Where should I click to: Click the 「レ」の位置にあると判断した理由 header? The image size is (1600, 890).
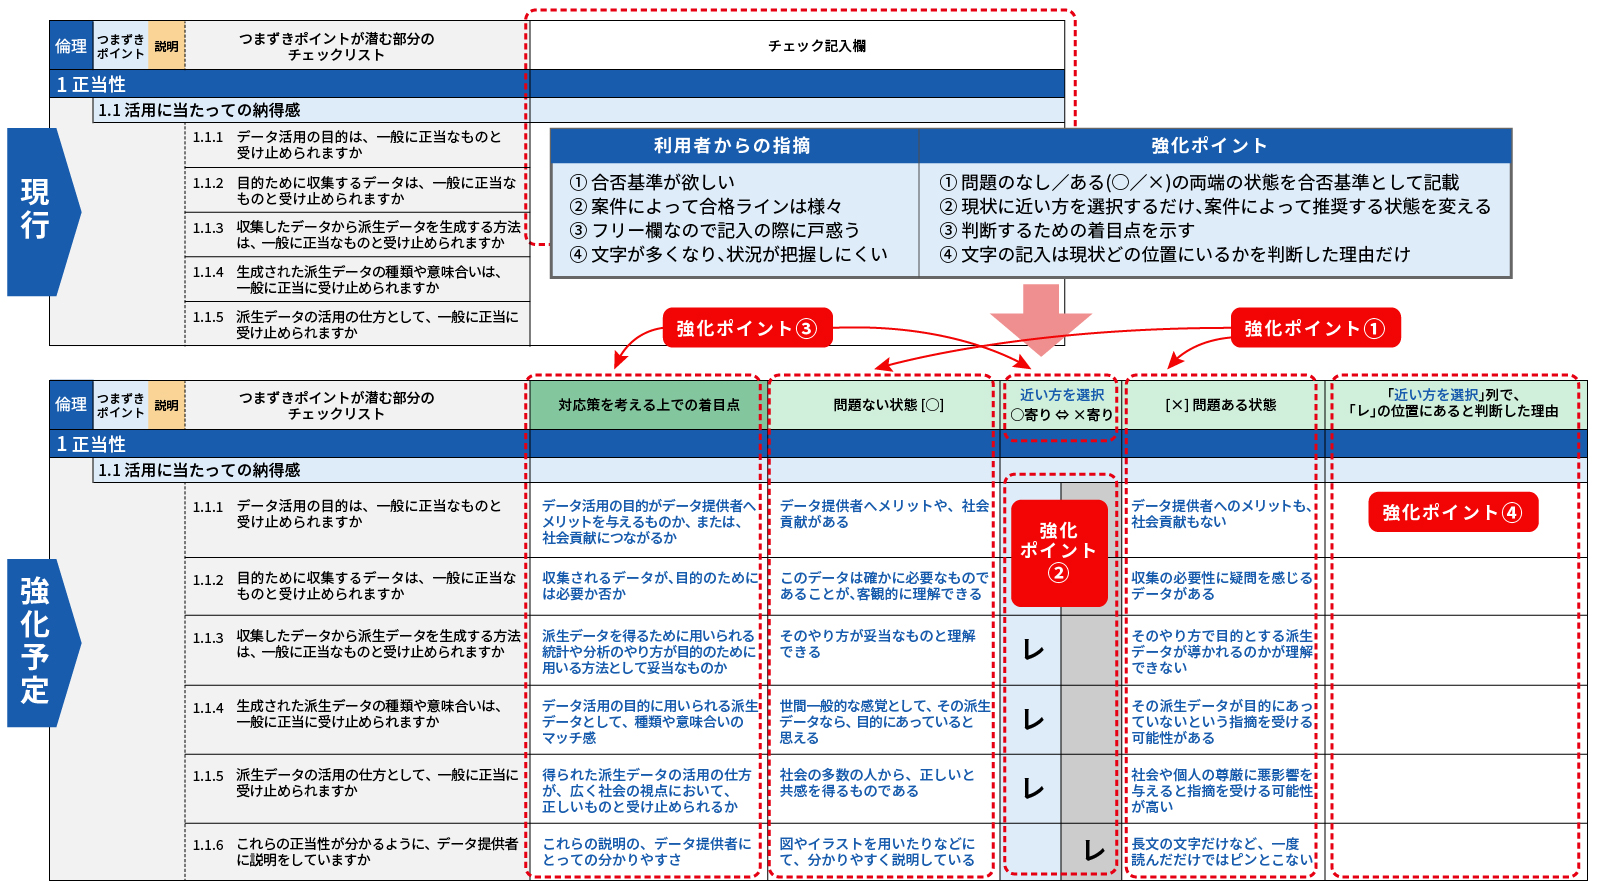point(1457,405)
